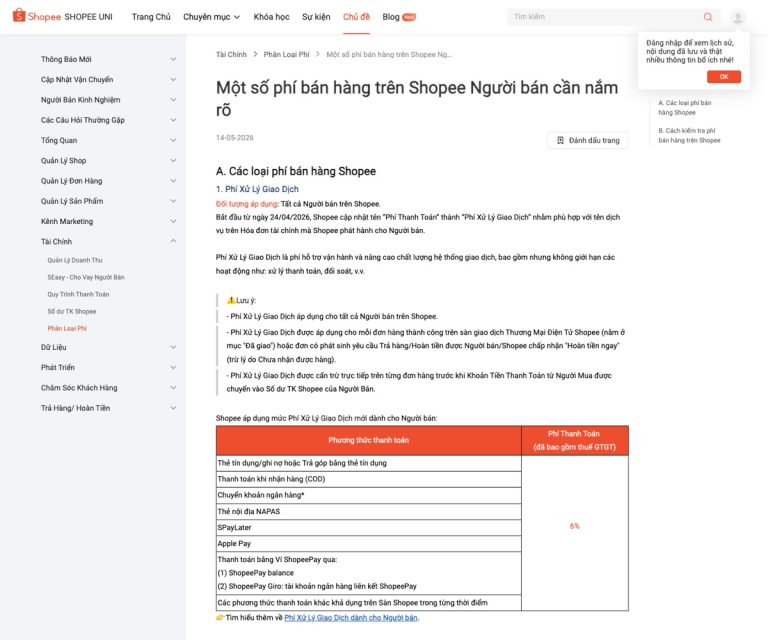Expand Tổng Quan sidebar section
This screenshot has width=768, height=640.
[108, 141]
